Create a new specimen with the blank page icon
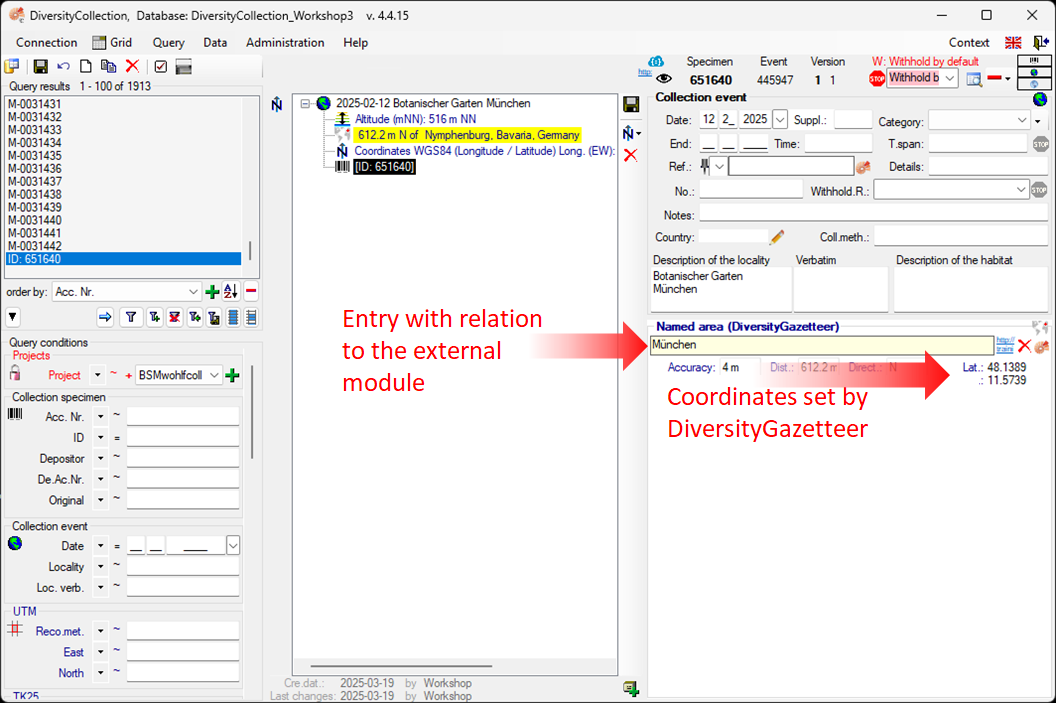Screen dimensions: 1056x703 click(86, 66)
